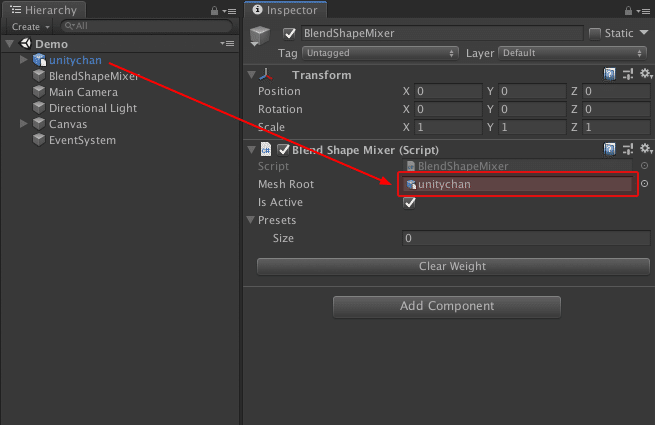Viewport: 655px width, 425px height.
Task: Open the Create dropdown in Hierarchy
Action: coord(30,27)
